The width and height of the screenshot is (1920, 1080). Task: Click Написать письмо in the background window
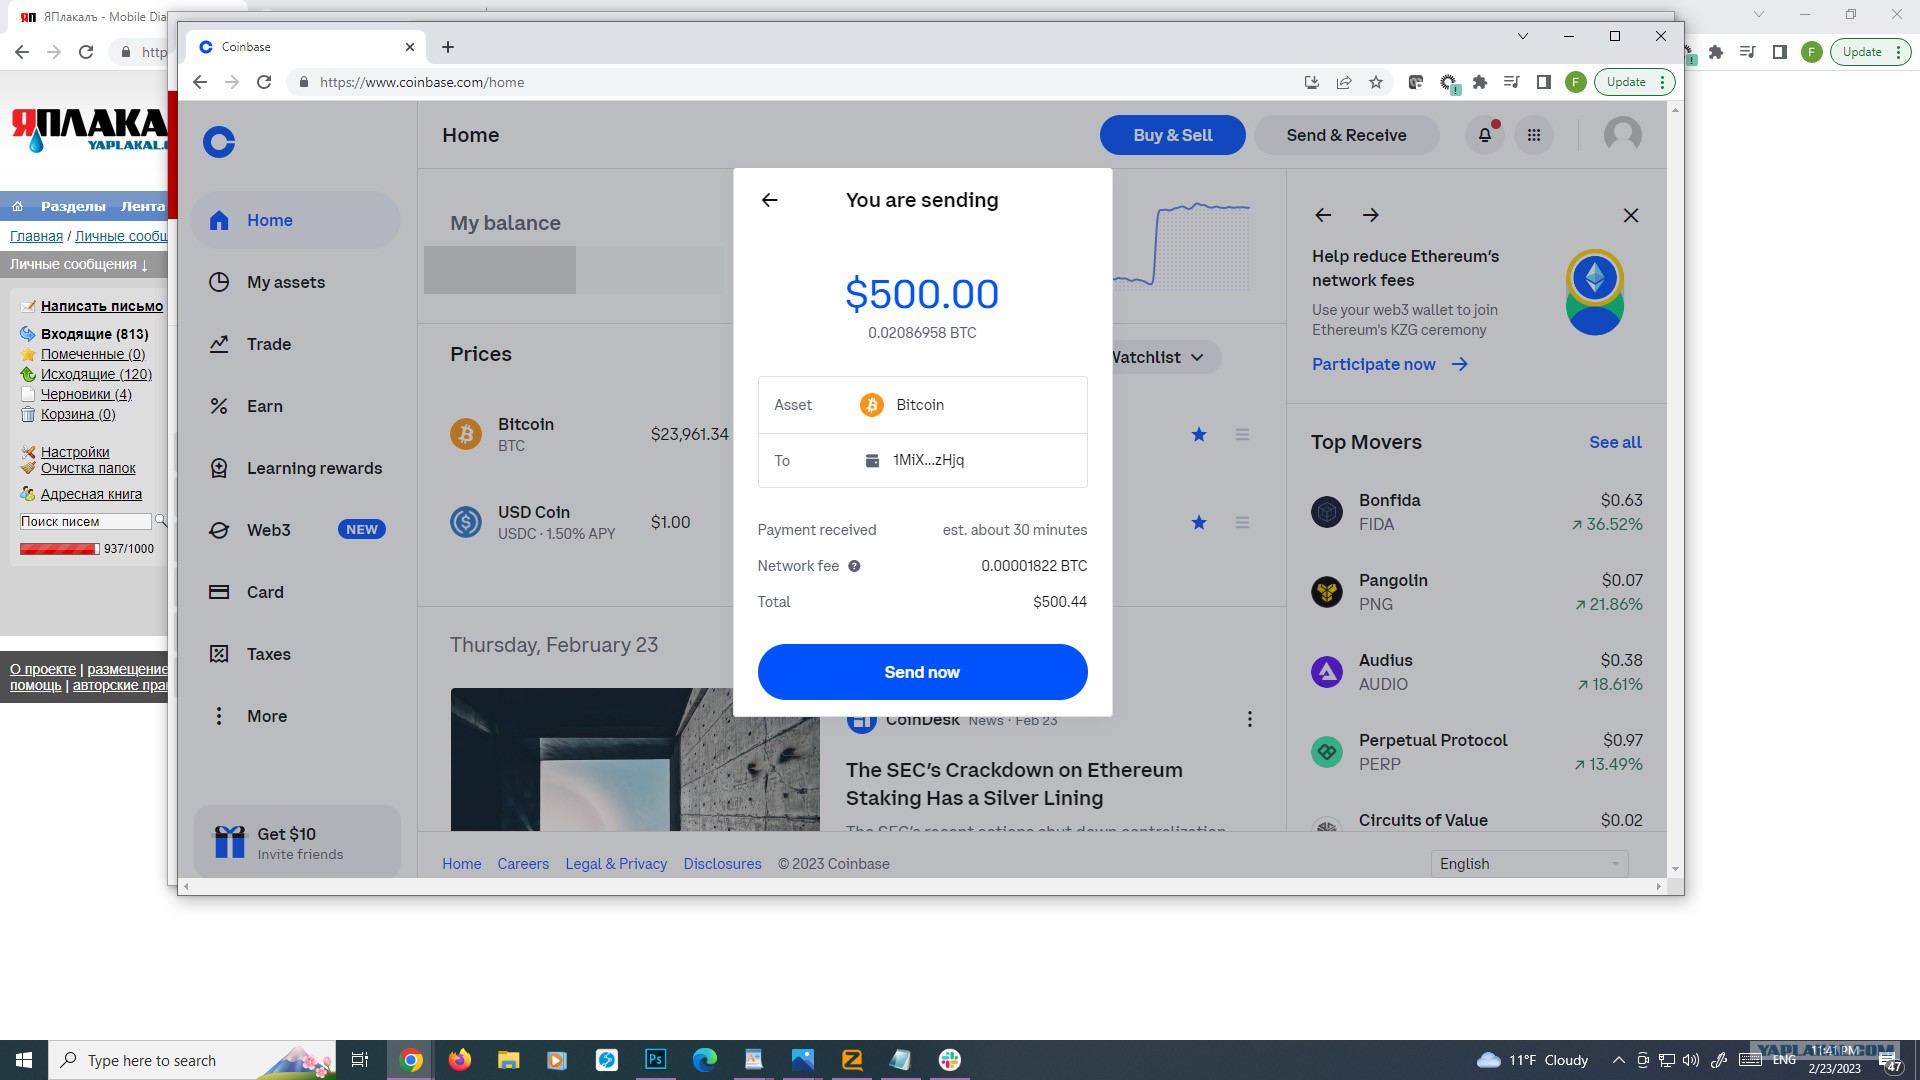tap(102, 306)
